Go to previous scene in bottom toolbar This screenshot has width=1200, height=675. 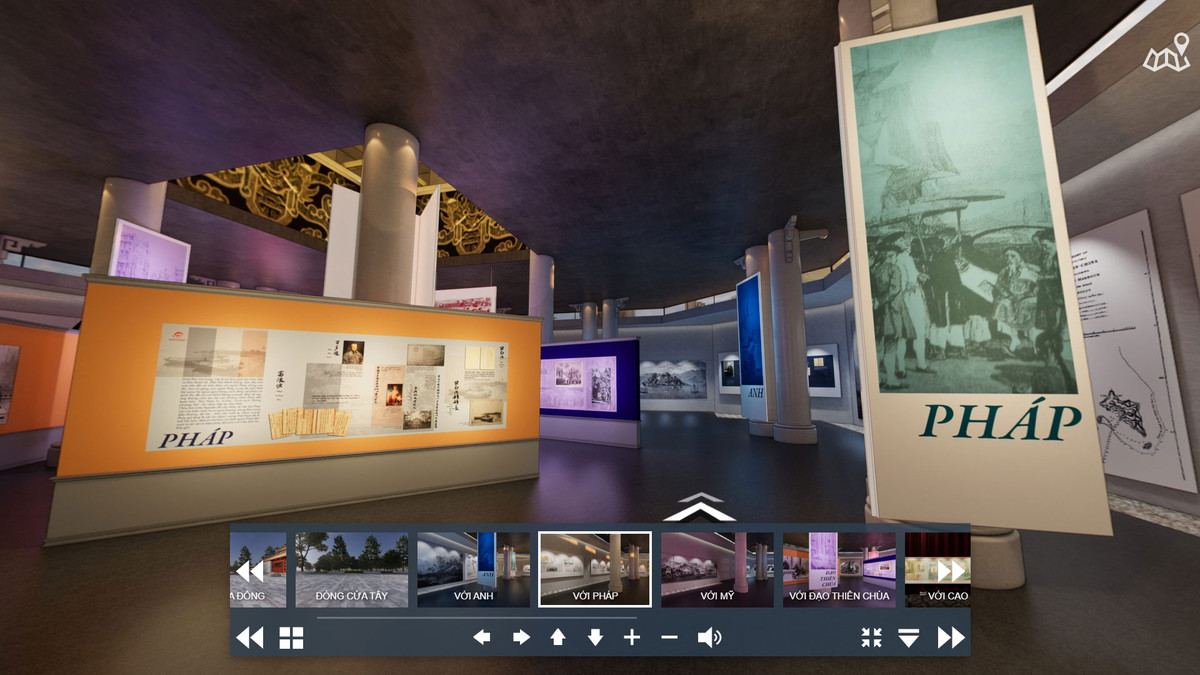click(249, 637)
